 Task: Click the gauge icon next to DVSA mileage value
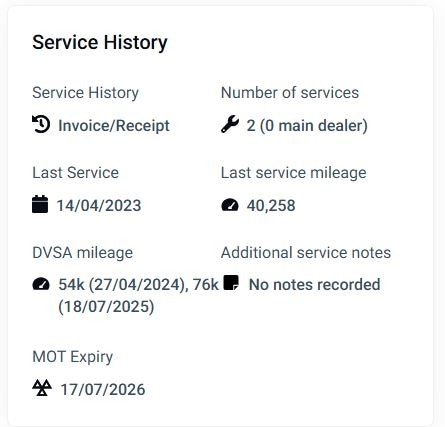41,284
